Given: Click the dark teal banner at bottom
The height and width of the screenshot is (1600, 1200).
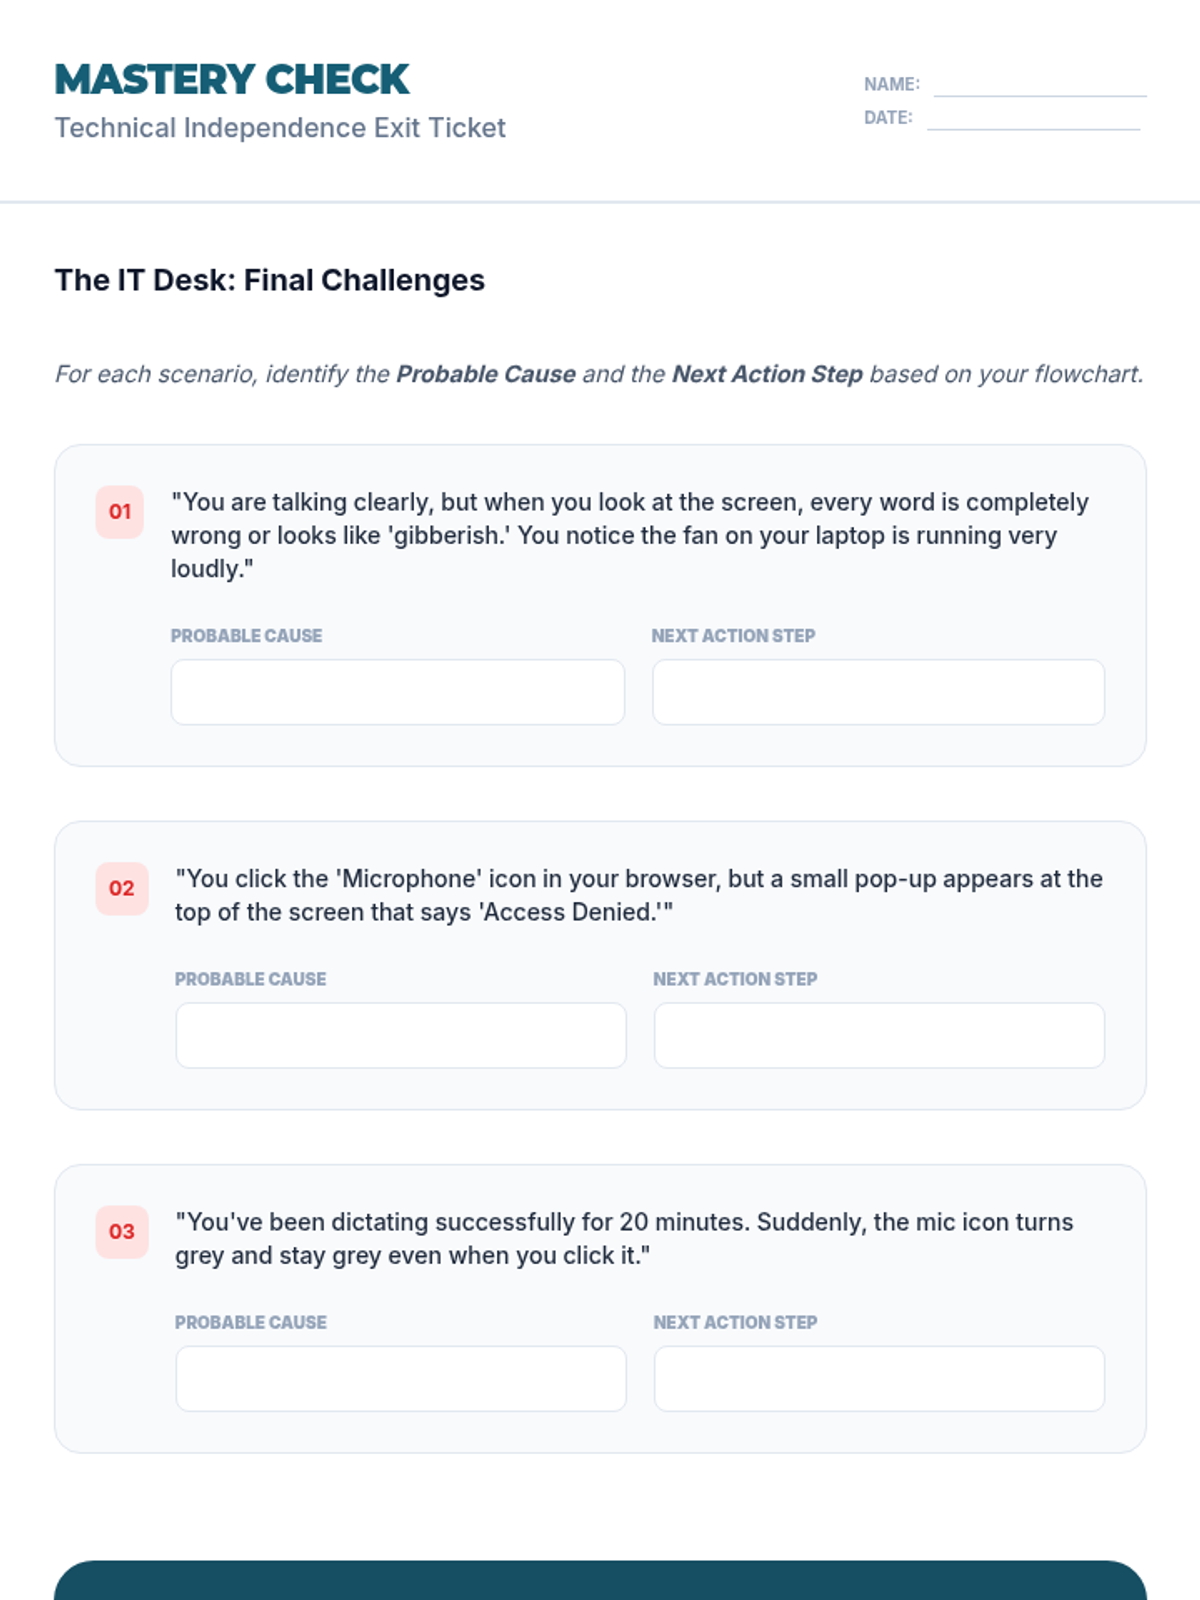Looking at the screenshot, I should tap(600, 1580).
